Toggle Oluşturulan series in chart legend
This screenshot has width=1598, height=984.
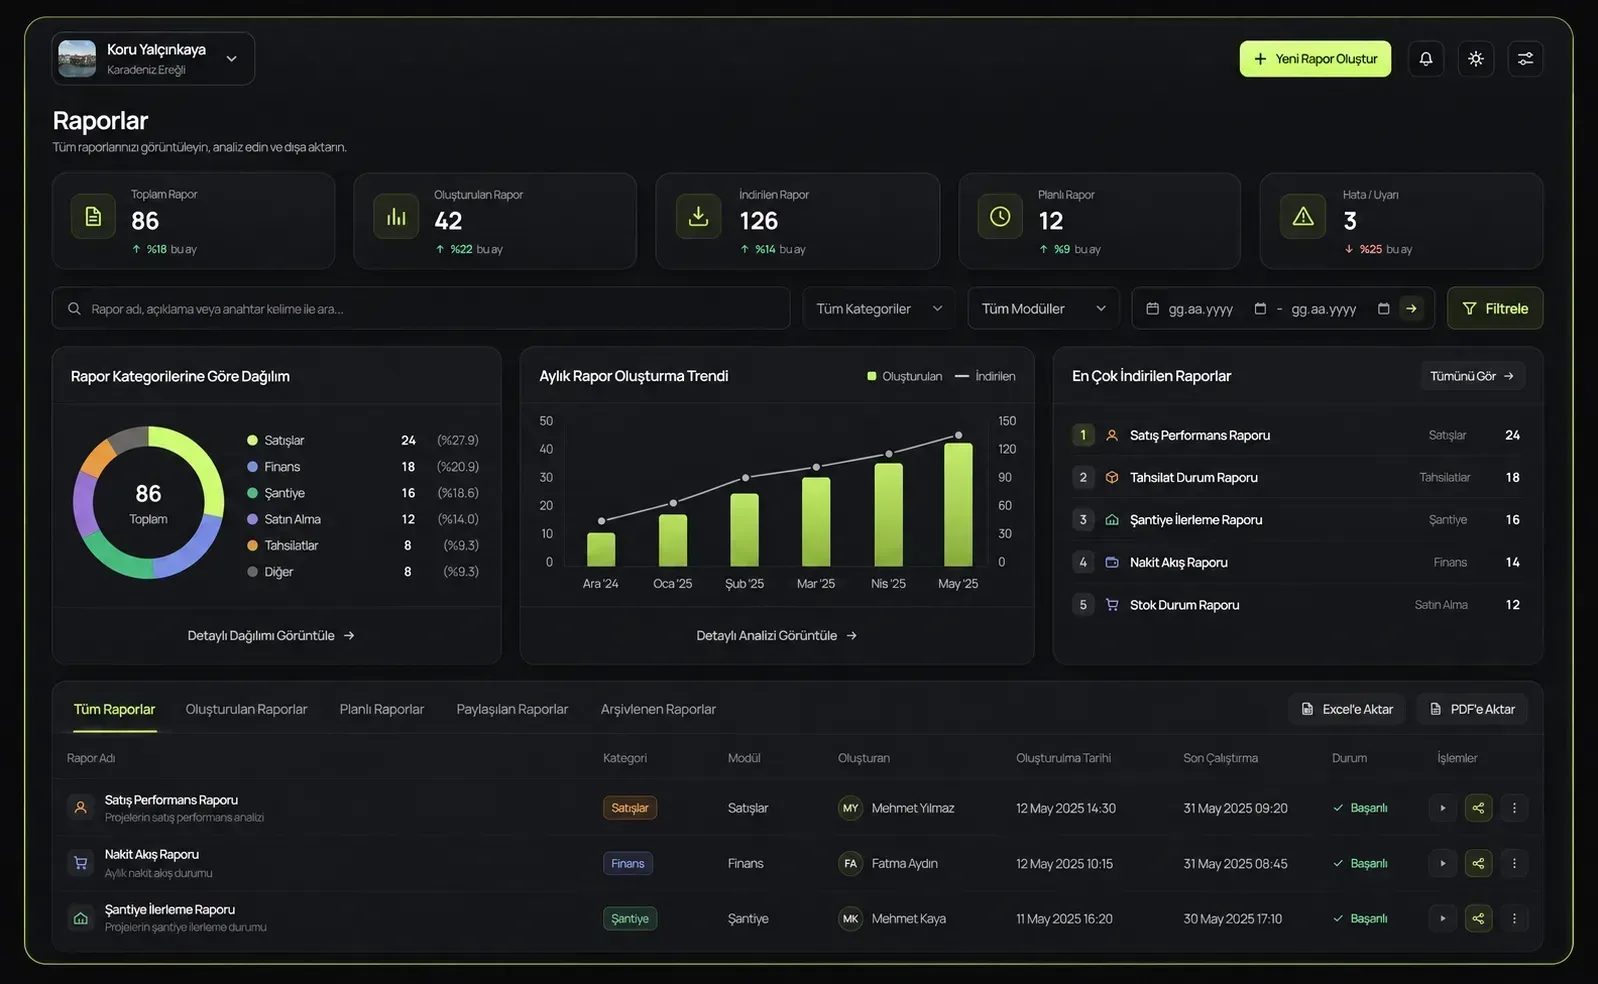point(905,376)
